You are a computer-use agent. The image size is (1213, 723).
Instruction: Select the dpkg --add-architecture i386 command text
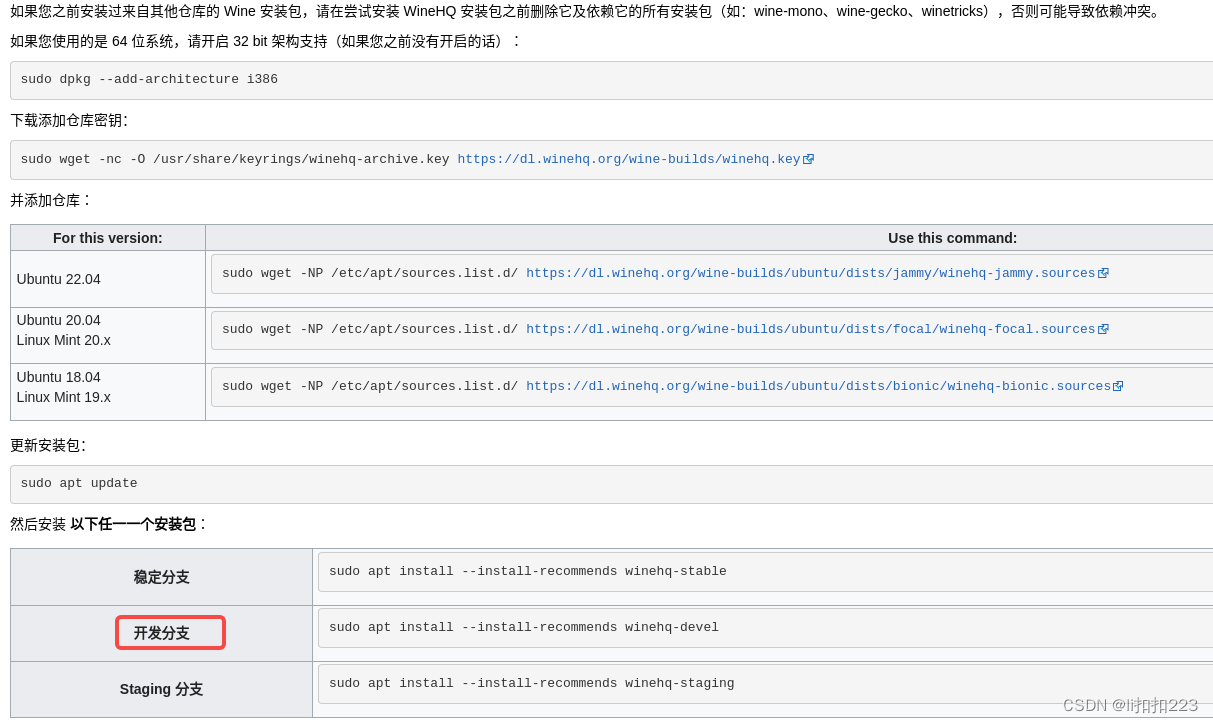[147, 79]
